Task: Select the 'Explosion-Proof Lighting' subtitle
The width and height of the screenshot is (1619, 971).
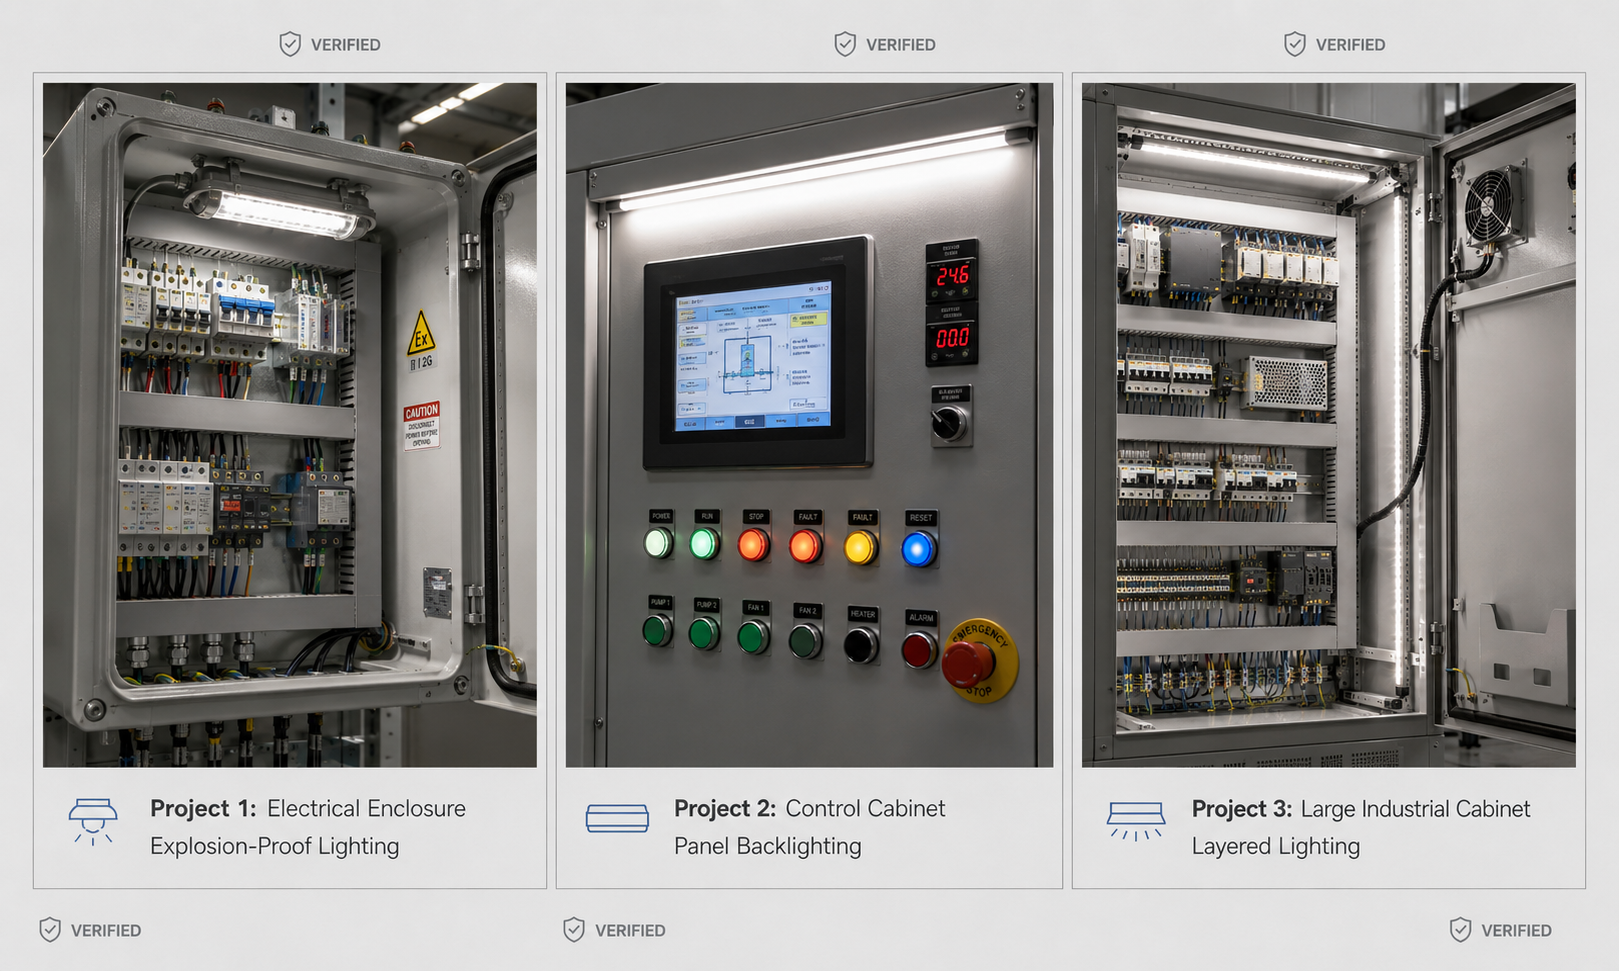Action: tap(275, 846)
